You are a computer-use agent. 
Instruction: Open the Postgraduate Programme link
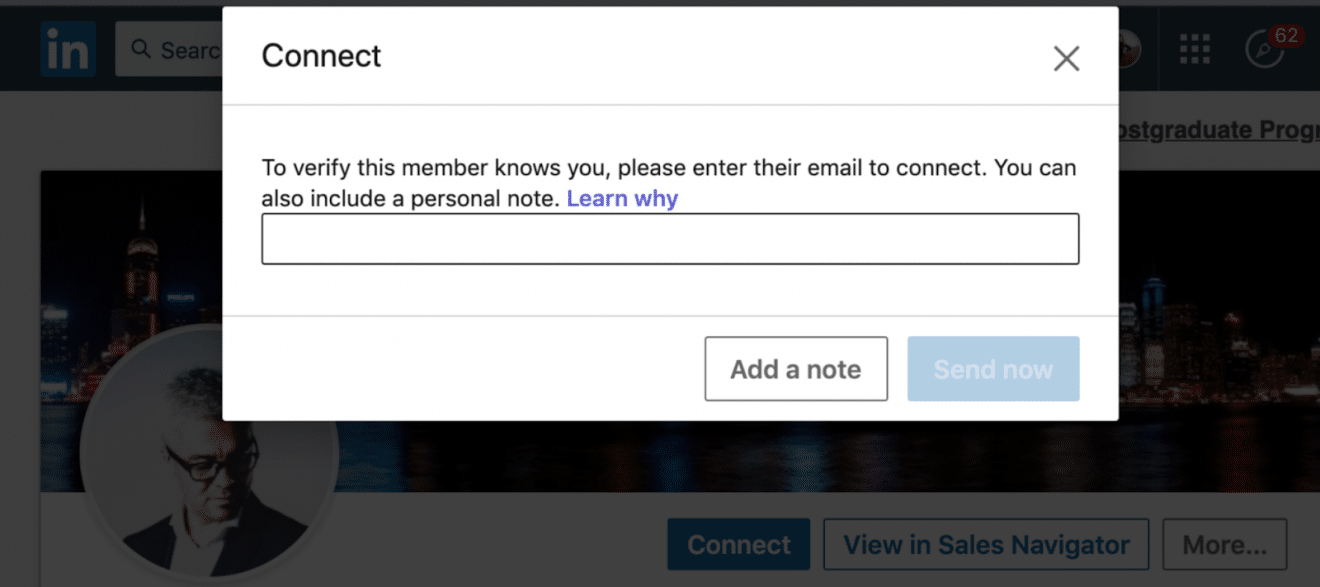coord(1218,130)
